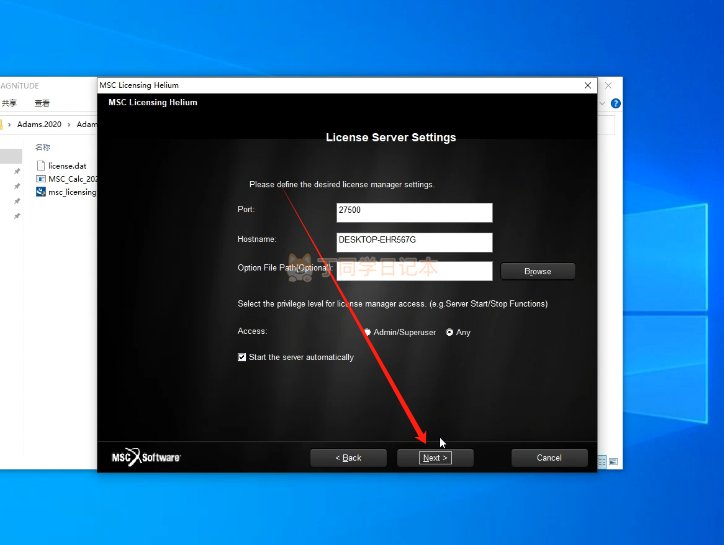Browse for an option file path

pyautogui.click(x=537, y=271)
